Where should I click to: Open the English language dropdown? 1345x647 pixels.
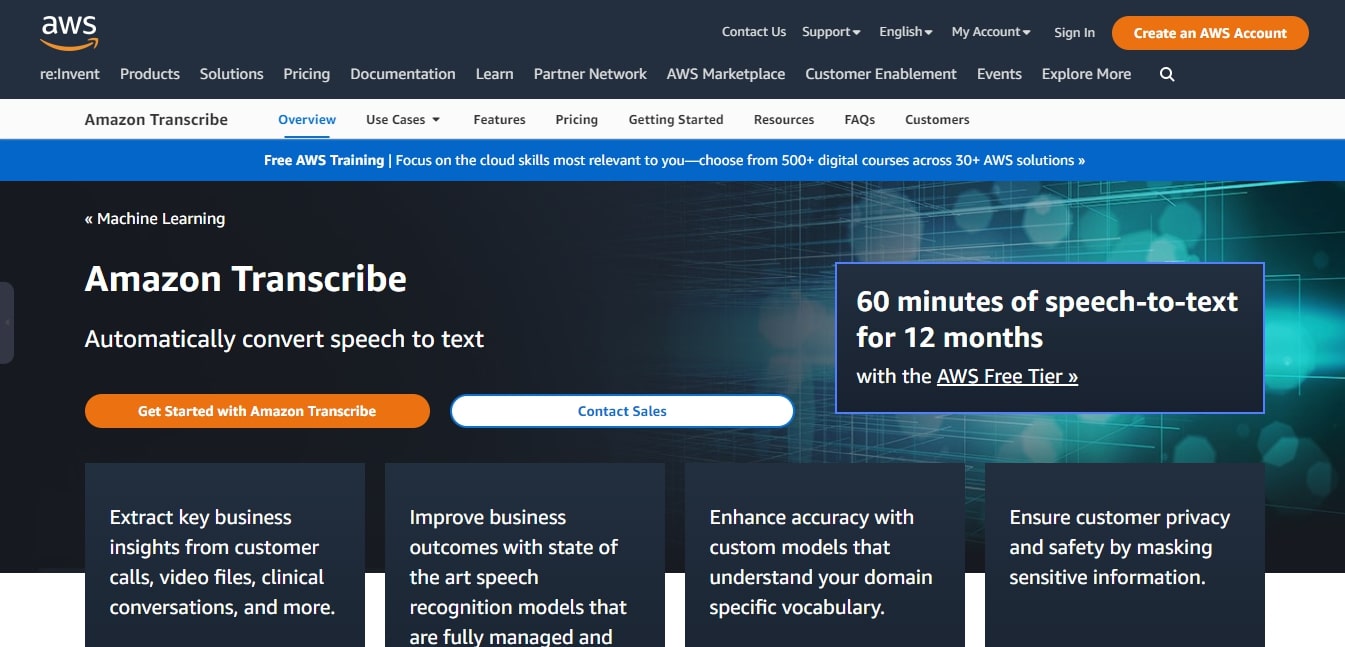[906, 32]
